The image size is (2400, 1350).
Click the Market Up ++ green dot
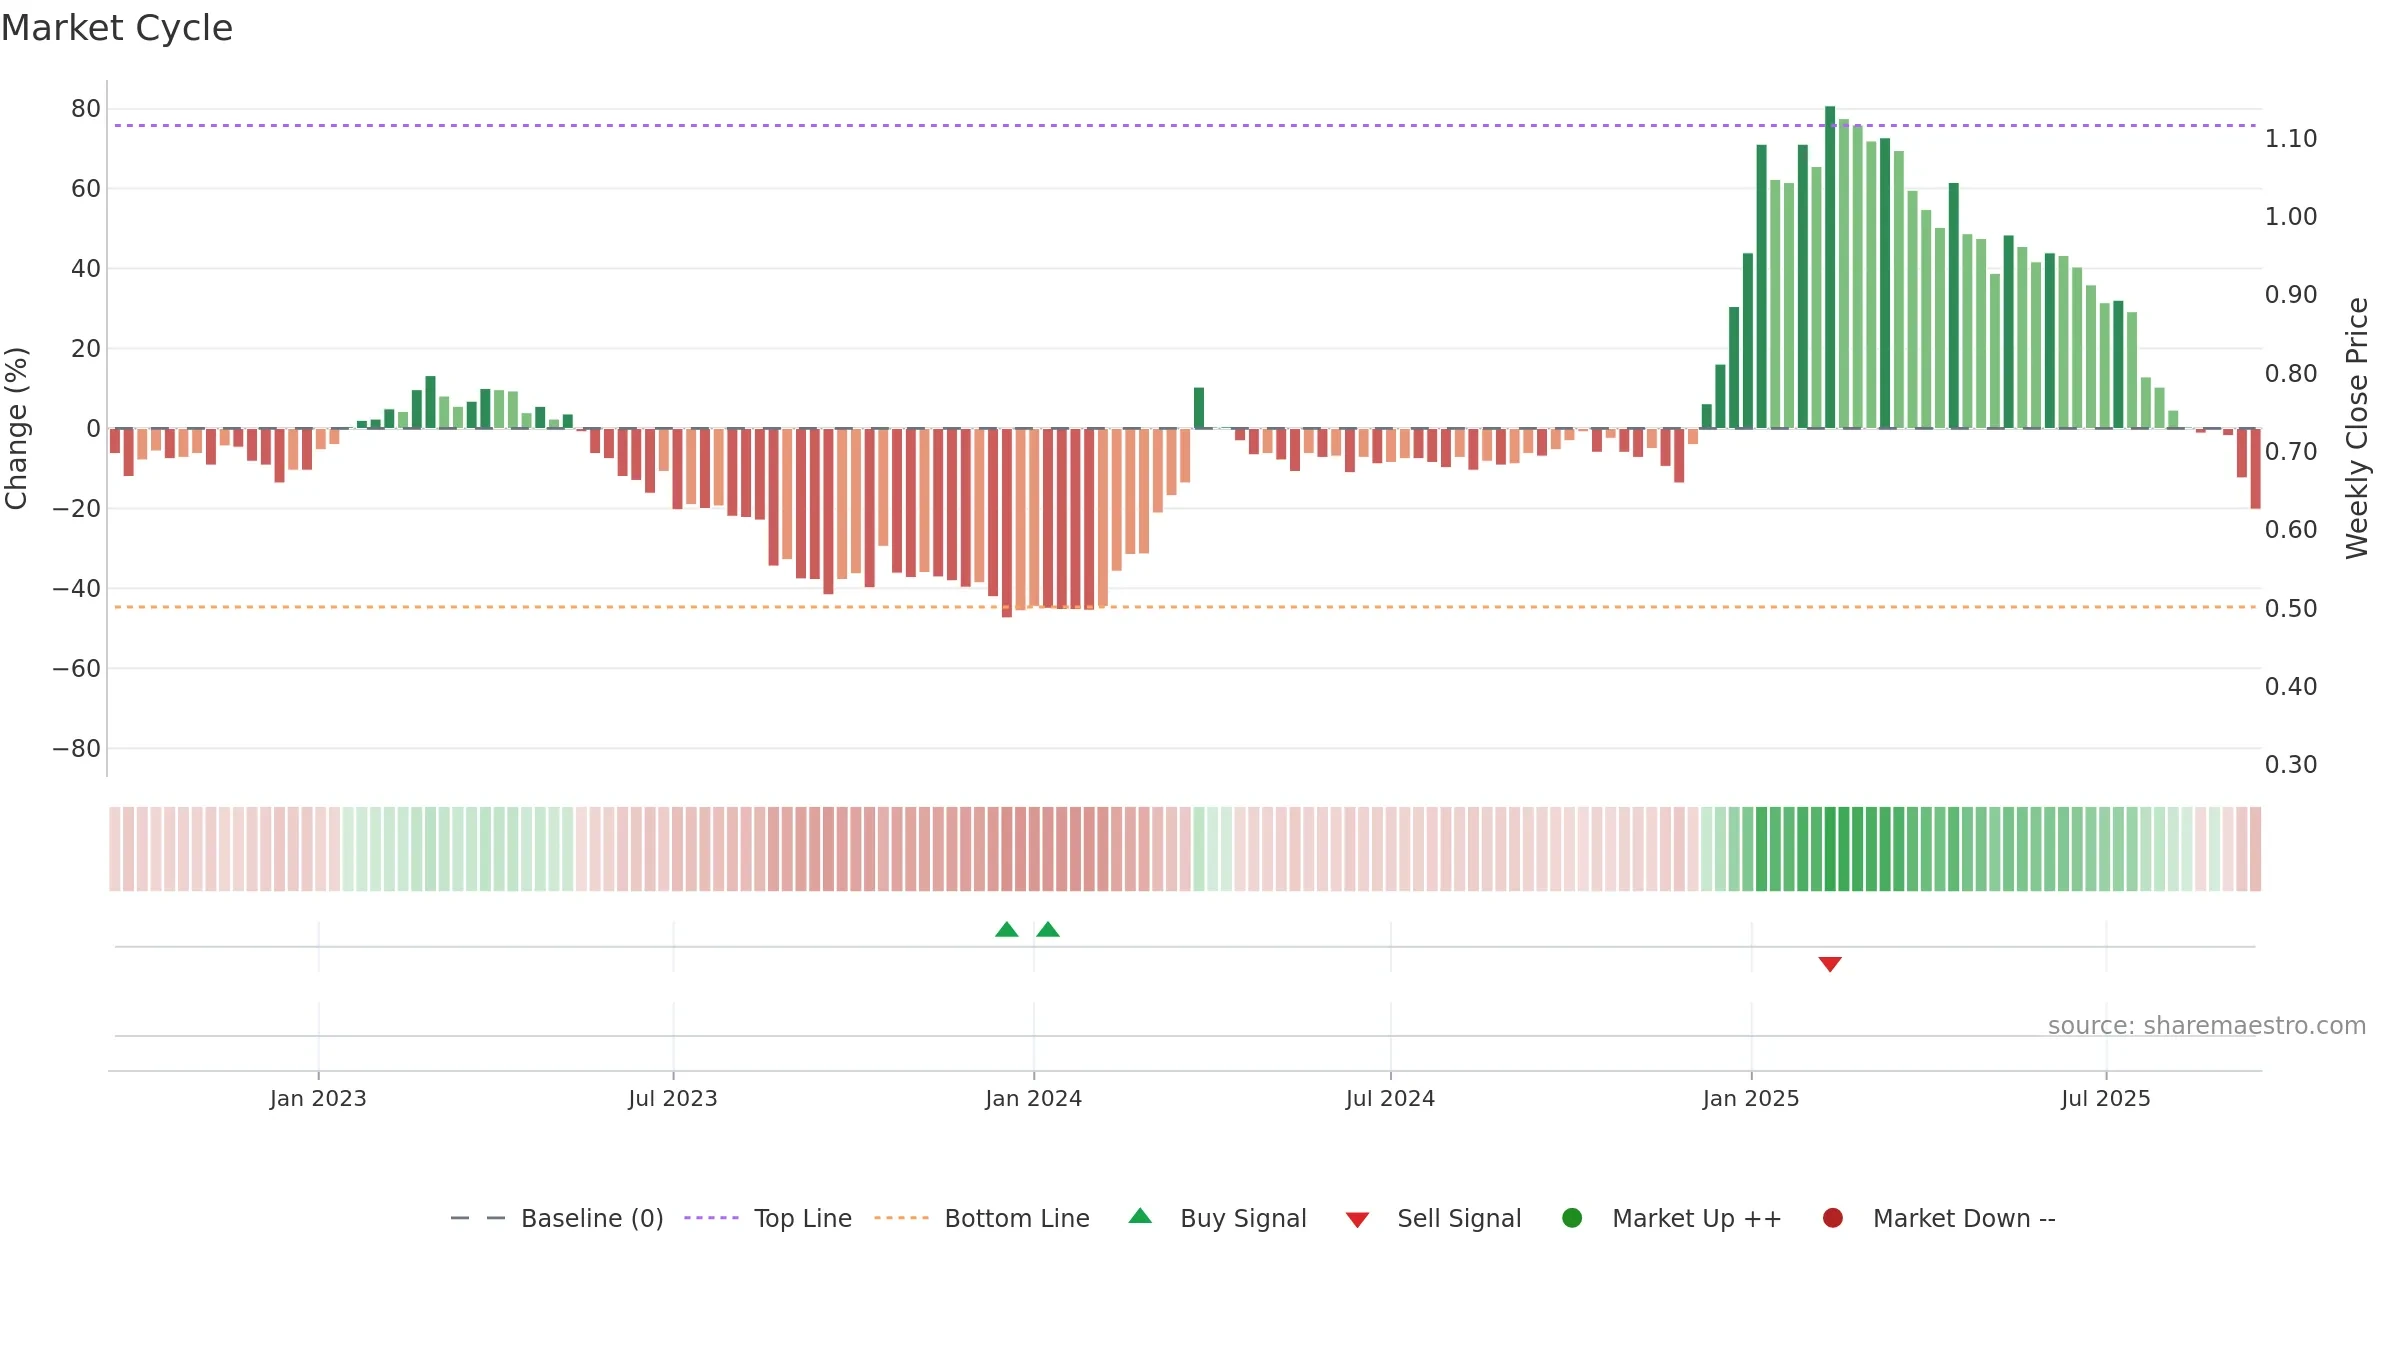(1572, 1218)
